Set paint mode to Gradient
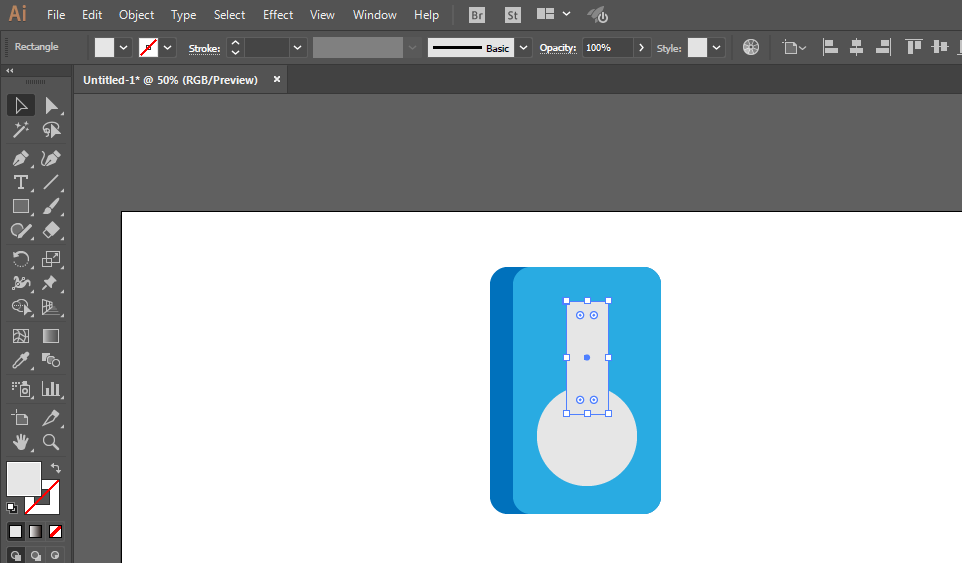962x563 pixels. coord(36,532)
